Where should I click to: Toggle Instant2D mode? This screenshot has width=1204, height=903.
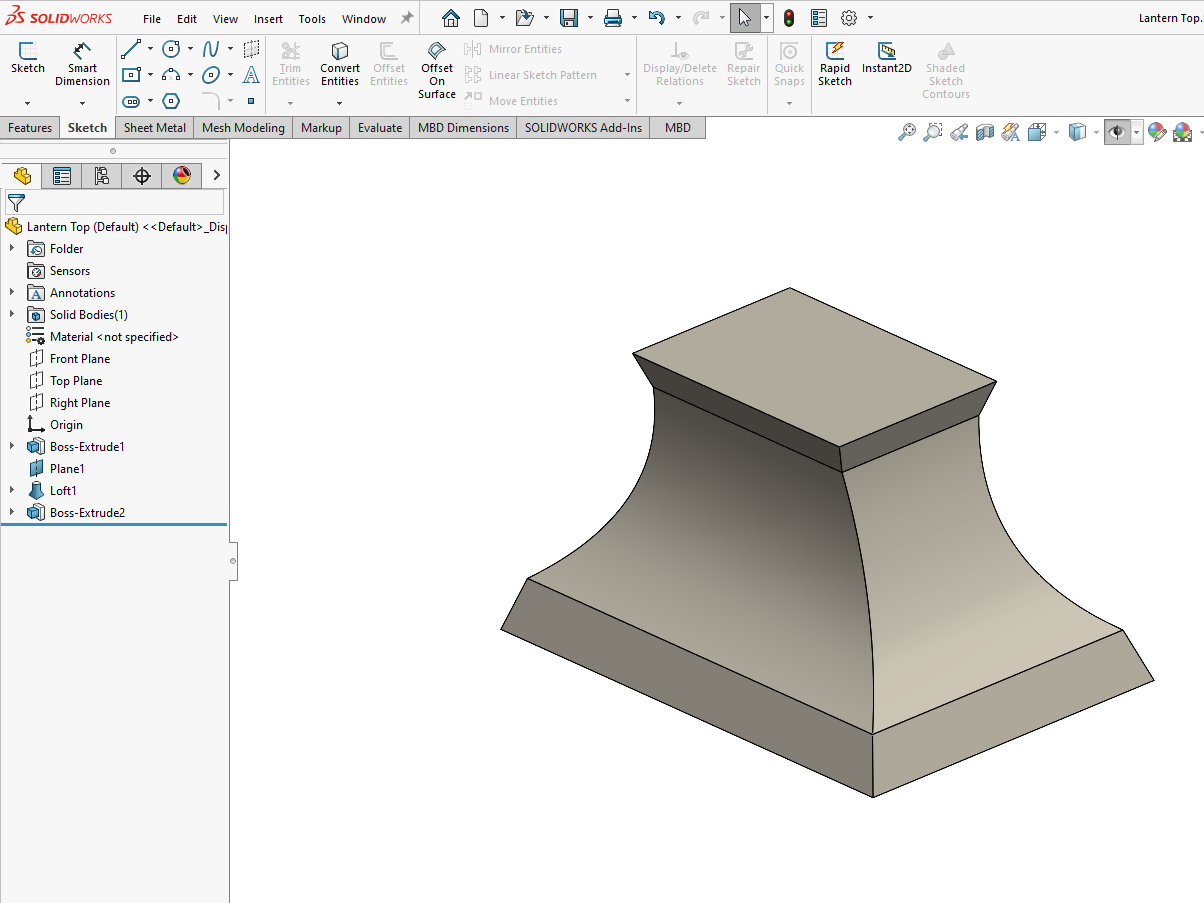point(887,58)
